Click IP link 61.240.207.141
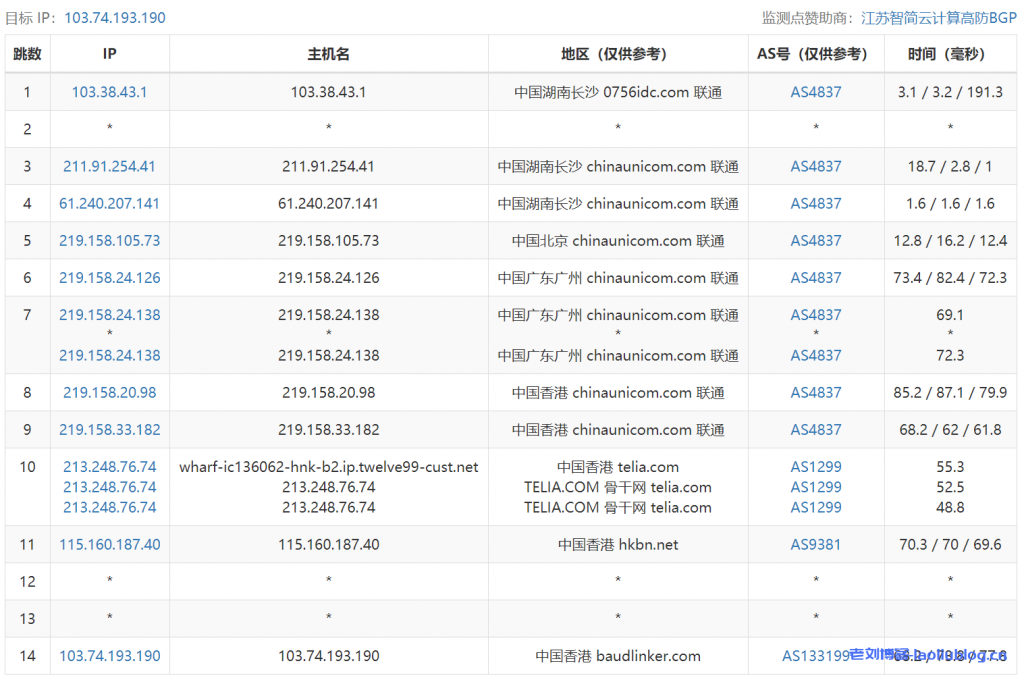 point(109,203)
